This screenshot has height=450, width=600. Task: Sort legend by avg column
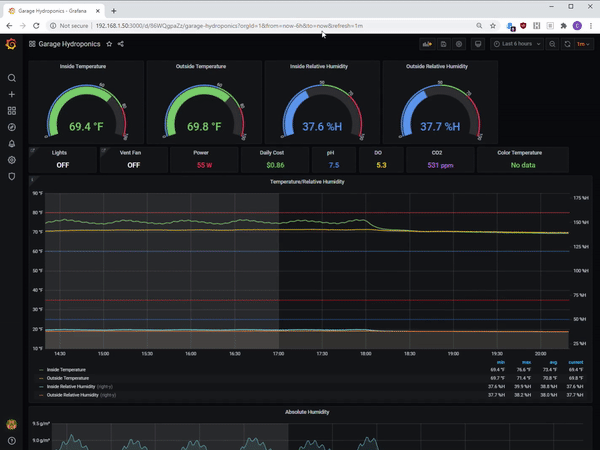tap(553, 362)
